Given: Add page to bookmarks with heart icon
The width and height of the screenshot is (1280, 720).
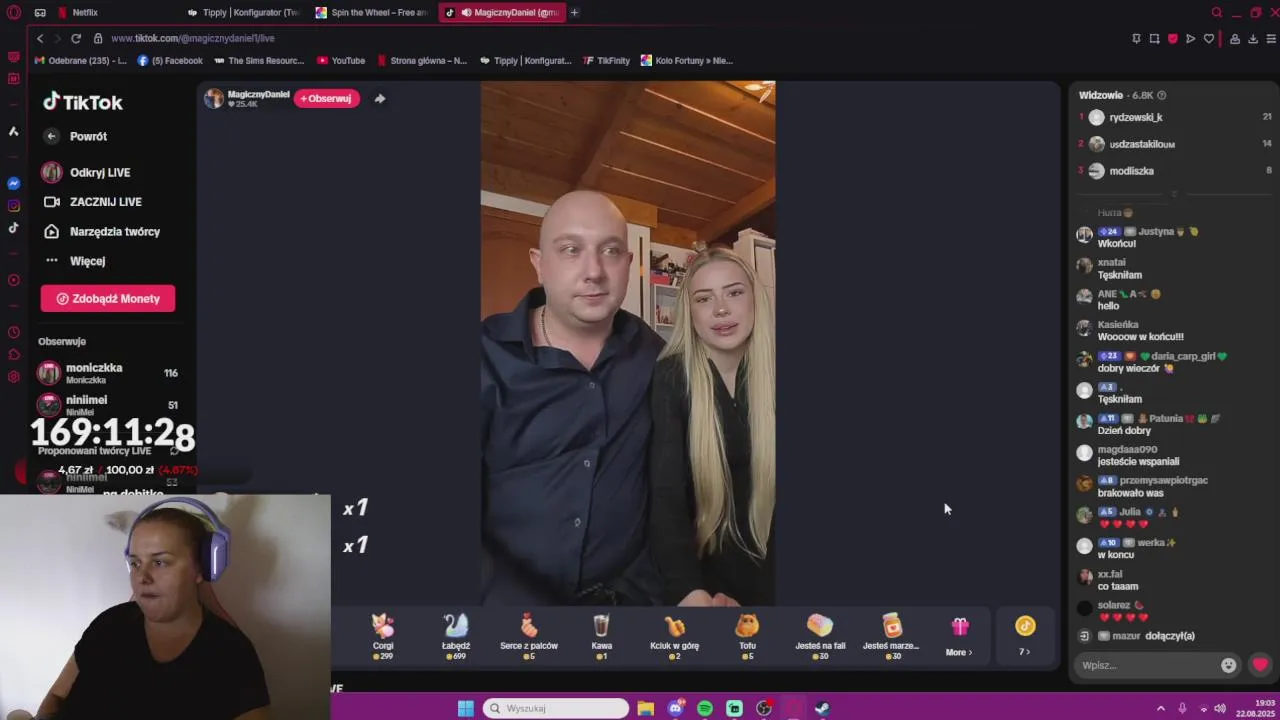Looking at the screenshot, I should [x=1209, y=38].
